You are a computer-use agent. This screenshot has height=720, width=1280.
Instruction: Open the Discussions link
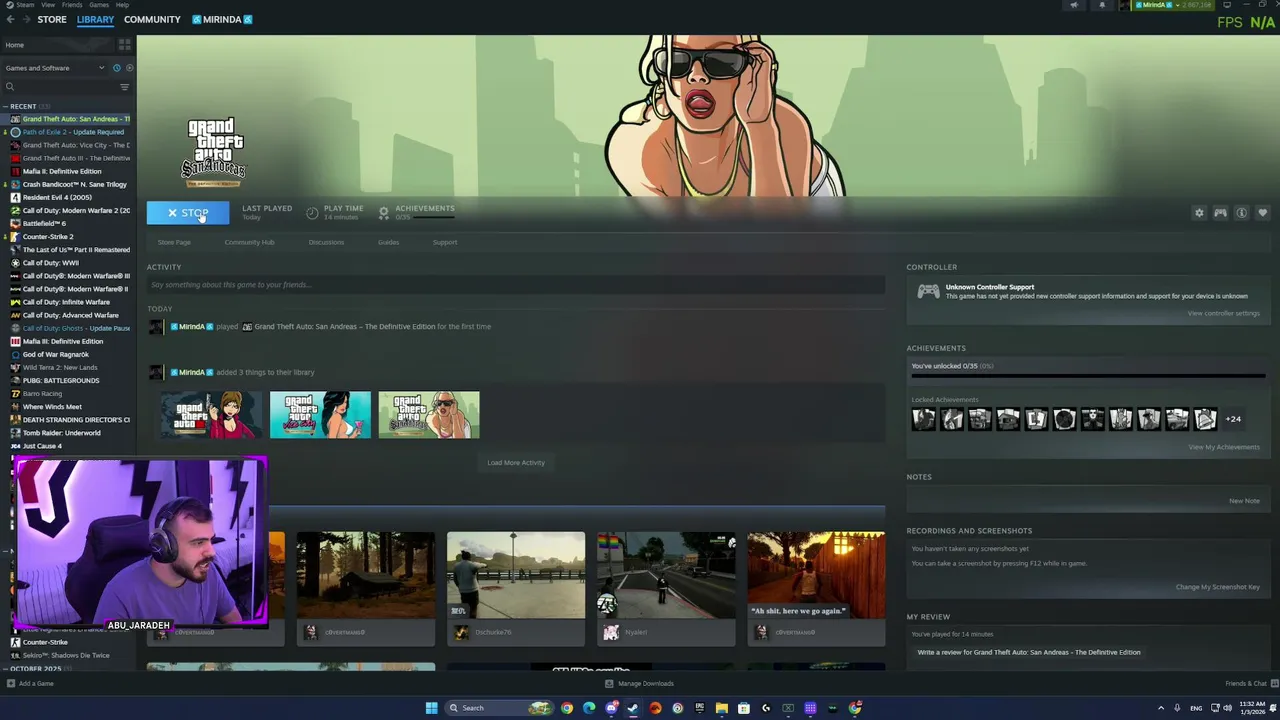326,242
